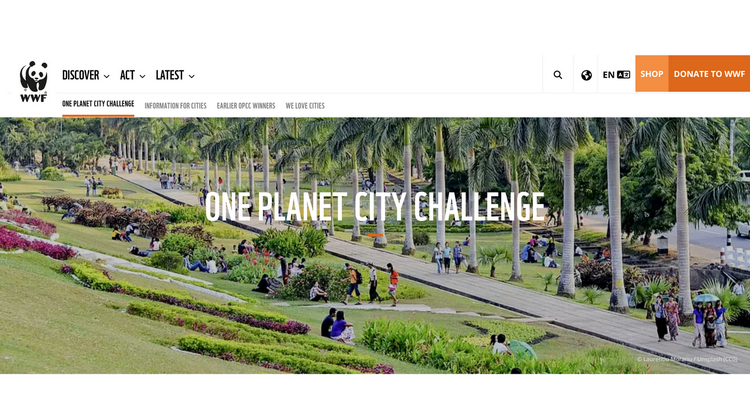
Task: Click the WWF panda logo
Action: pos(33,81)
